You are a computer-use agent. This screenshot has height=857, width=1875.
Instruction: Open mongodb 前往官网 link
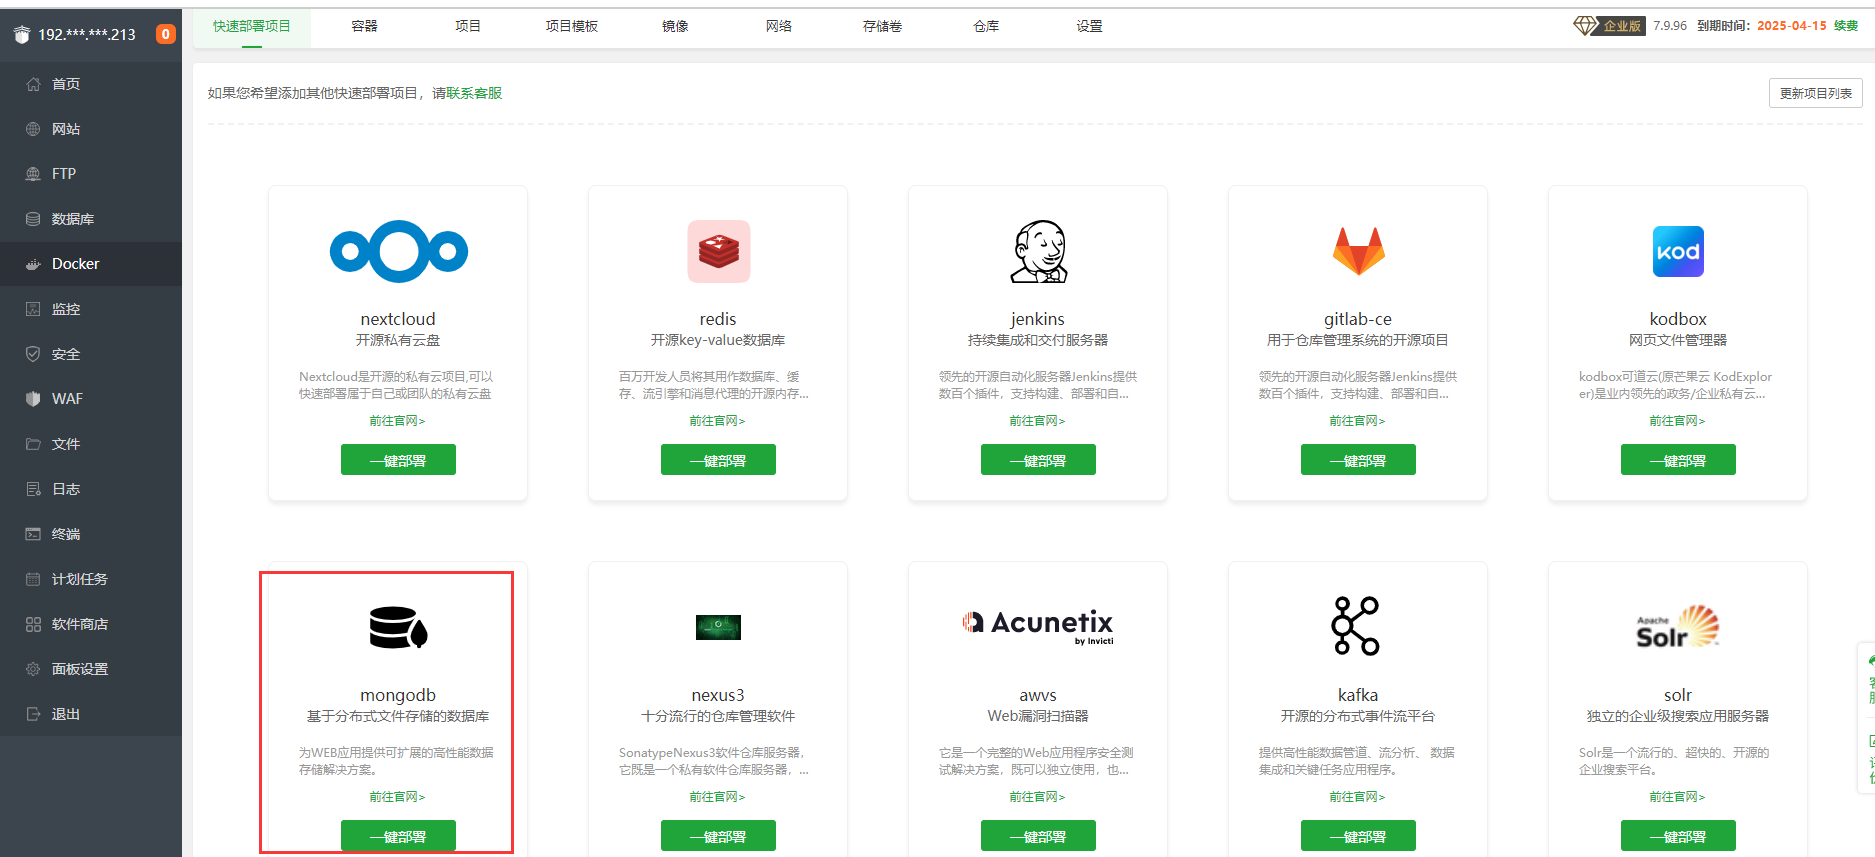tap(397, 797)
